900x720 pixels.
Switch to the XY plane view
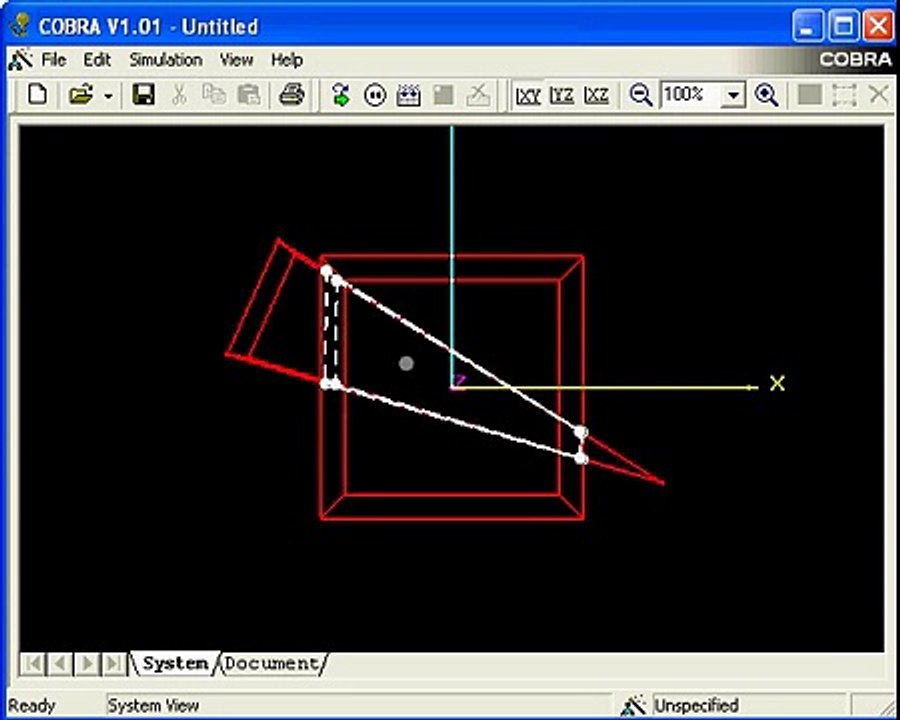click(528, 95)
